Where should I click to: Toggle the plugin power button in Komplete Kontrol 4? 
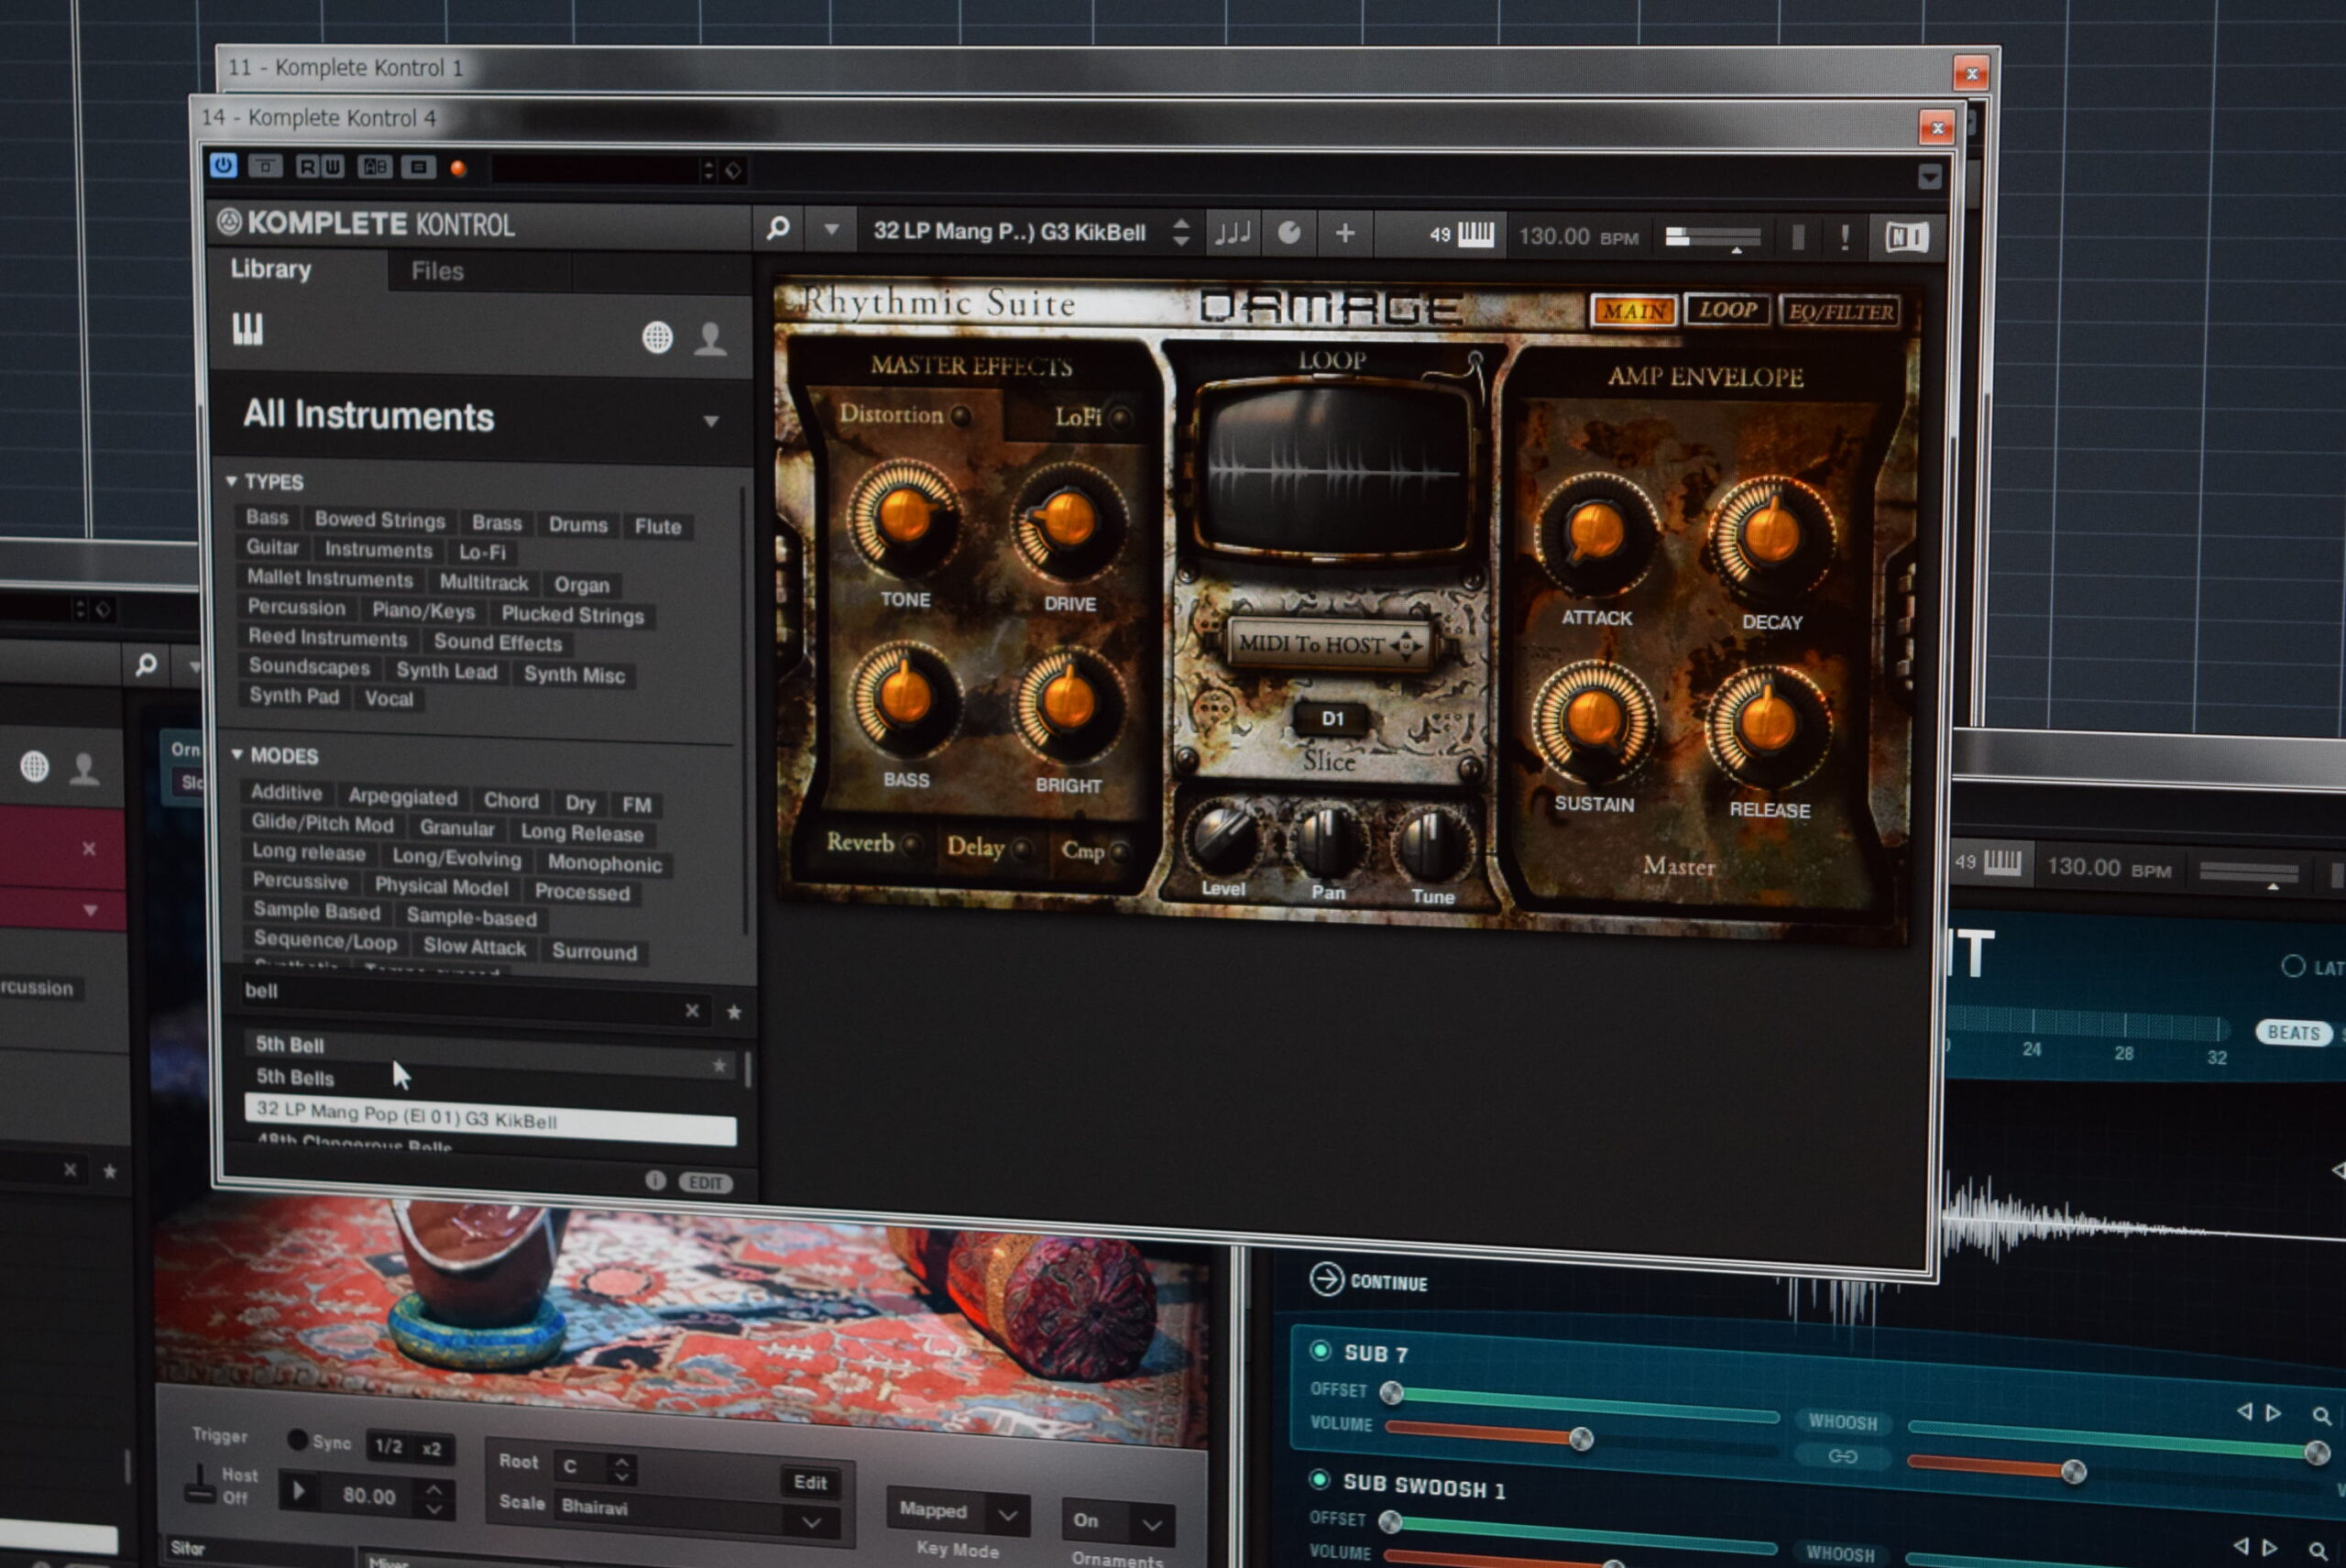pyautogui.click(x=223, y=165)
